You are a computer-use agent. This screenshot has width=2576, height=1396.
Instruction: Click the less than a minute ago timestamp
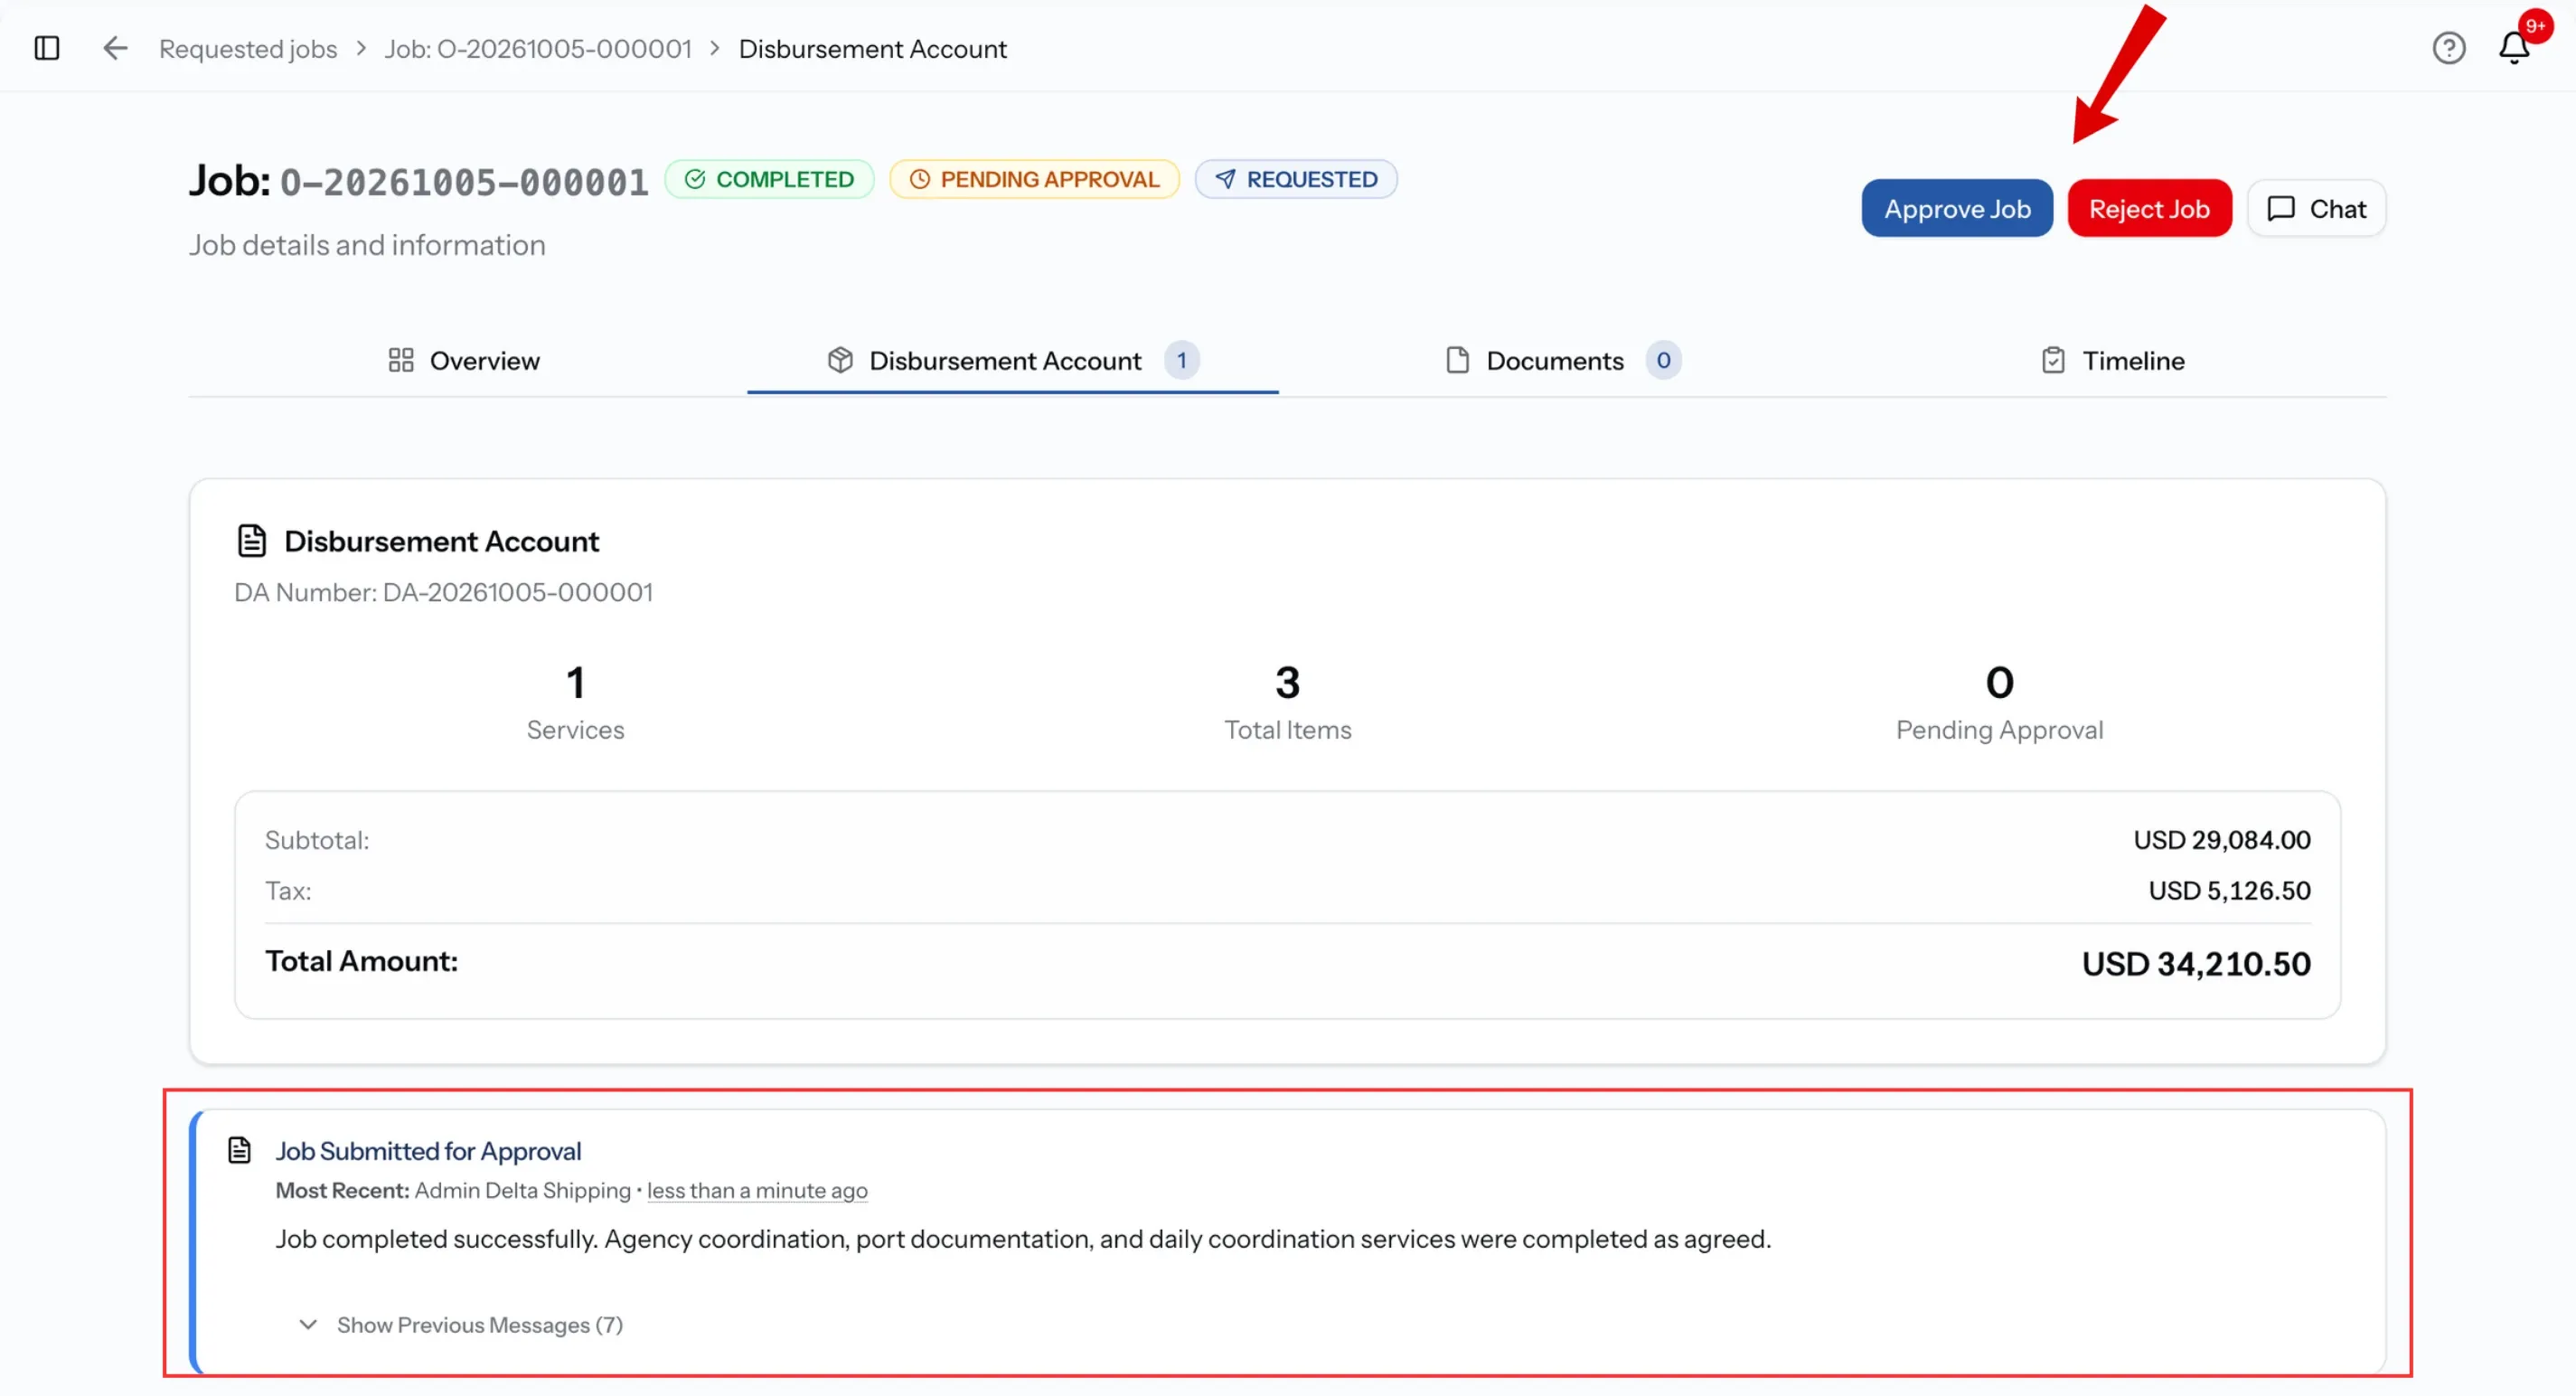pos(757,1191)
